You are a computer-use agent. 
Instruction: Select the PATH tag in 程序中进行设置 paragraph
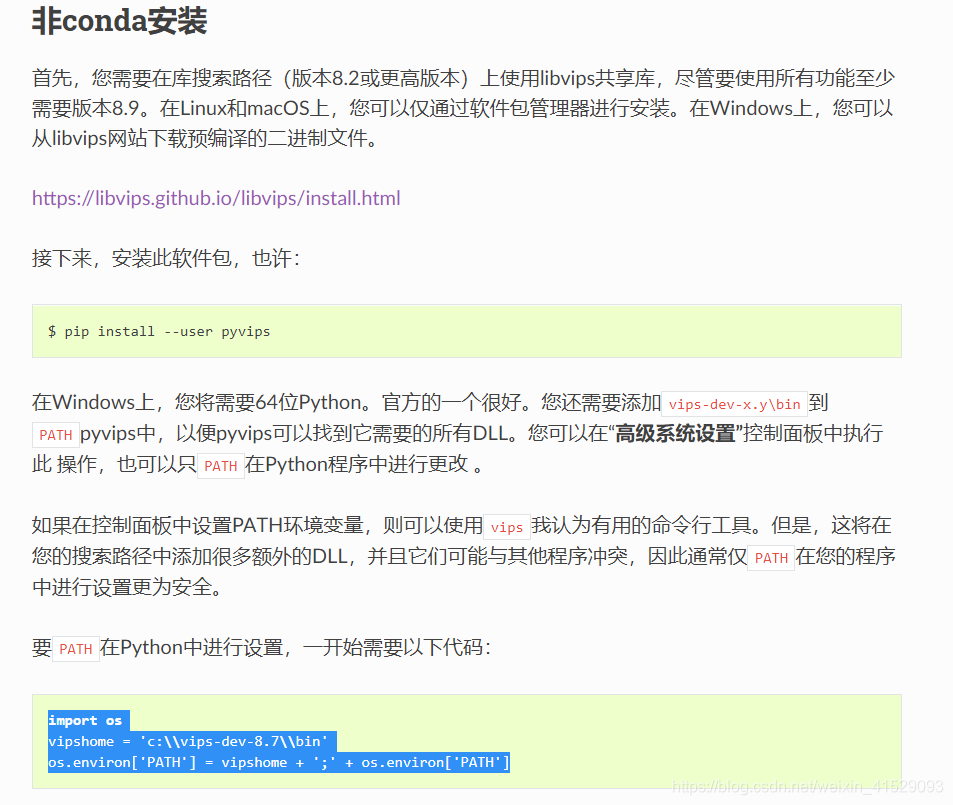(x=770, y=558)
